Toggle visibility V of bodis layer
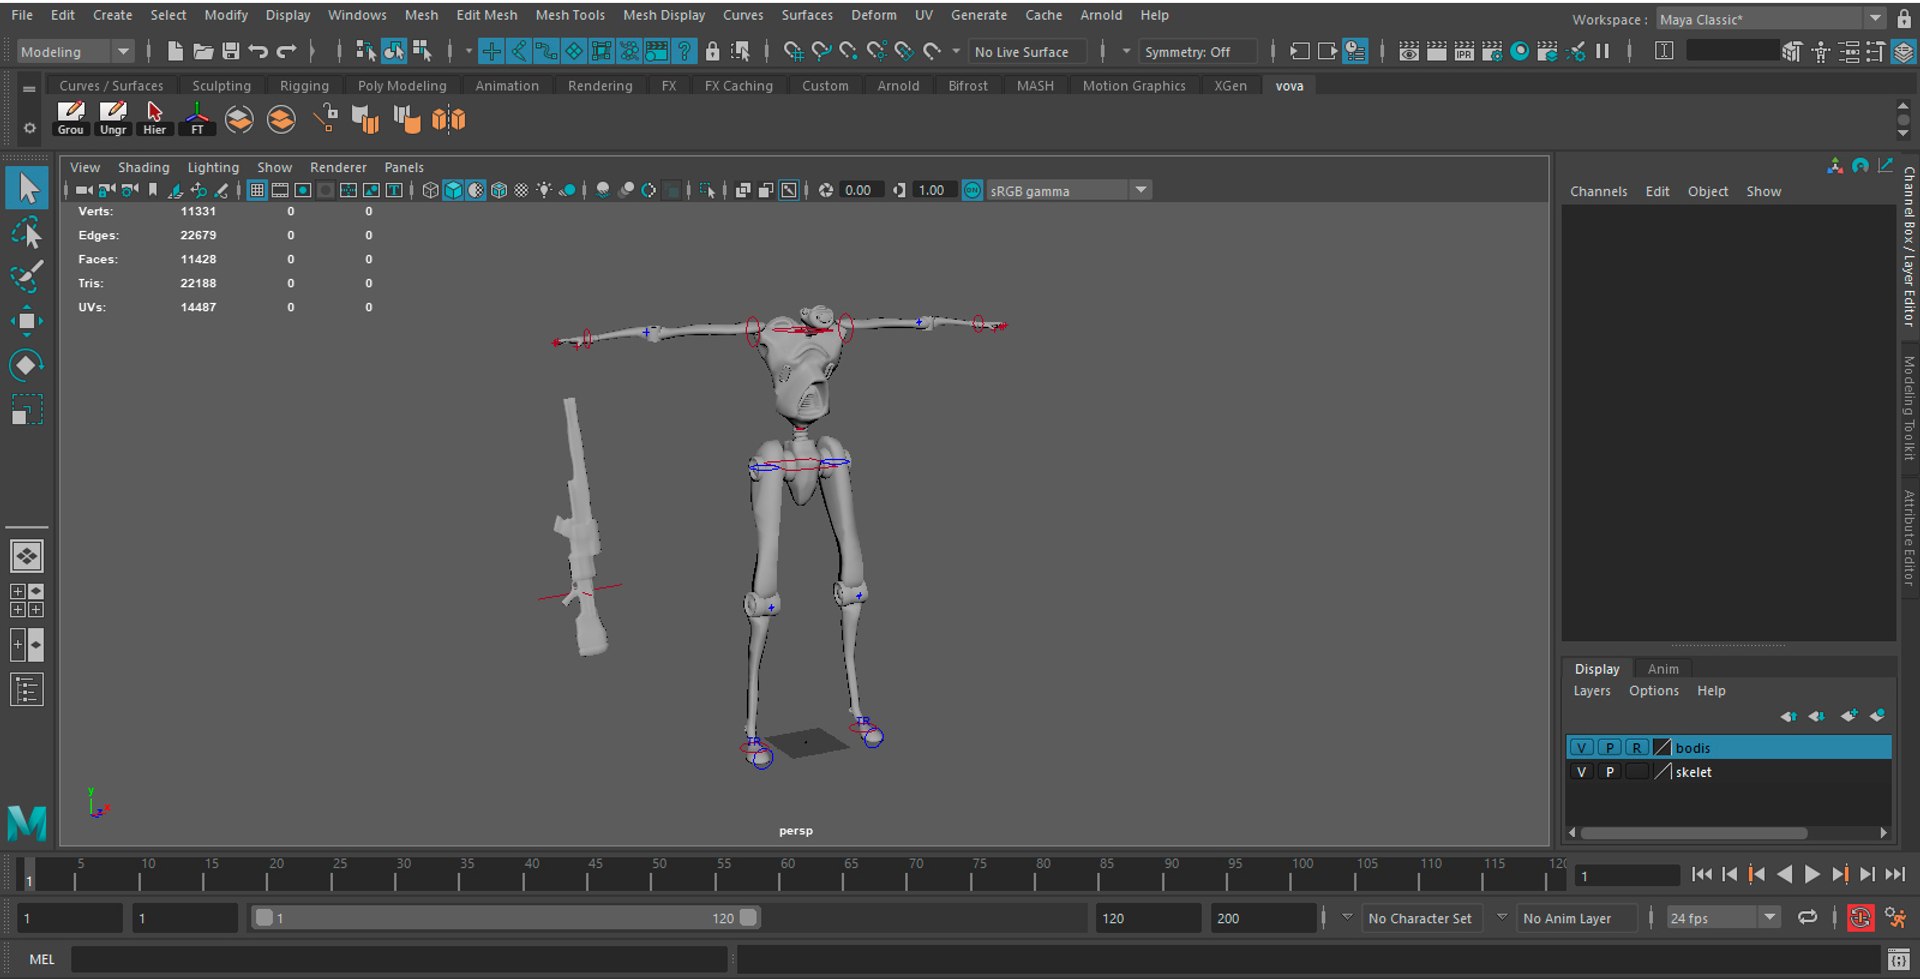The width and height of the screenshot is (1920, 979). click(1581, 747)
